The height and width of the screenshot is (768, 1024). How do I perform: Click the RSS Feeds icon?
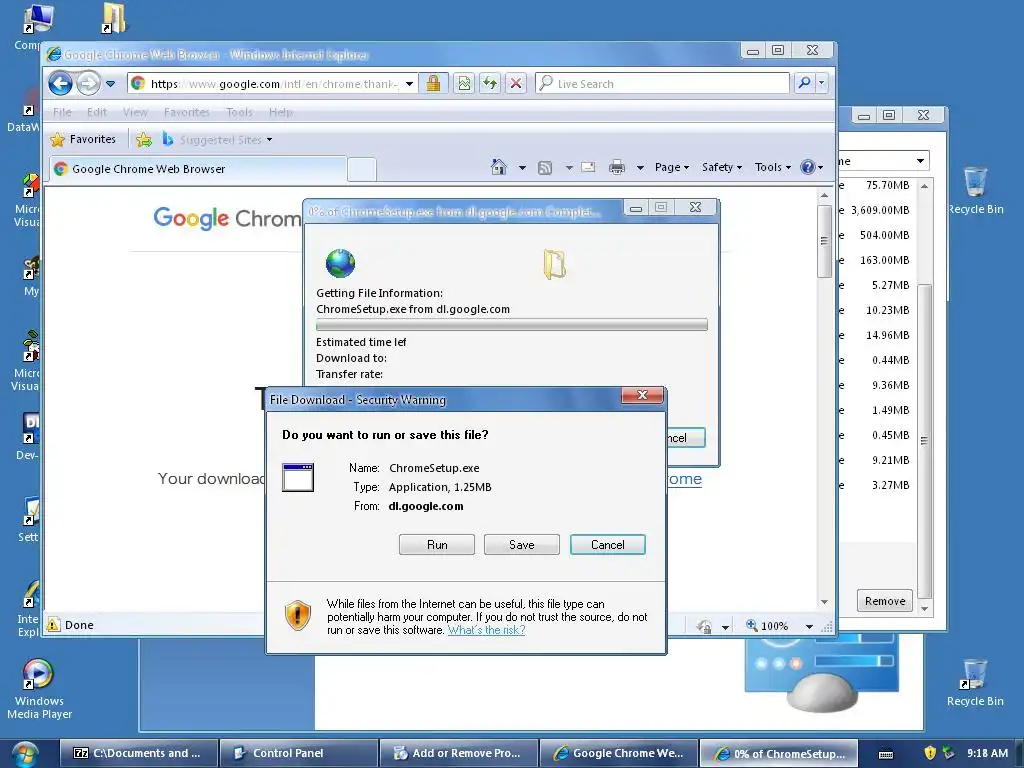tap(545, 168)
